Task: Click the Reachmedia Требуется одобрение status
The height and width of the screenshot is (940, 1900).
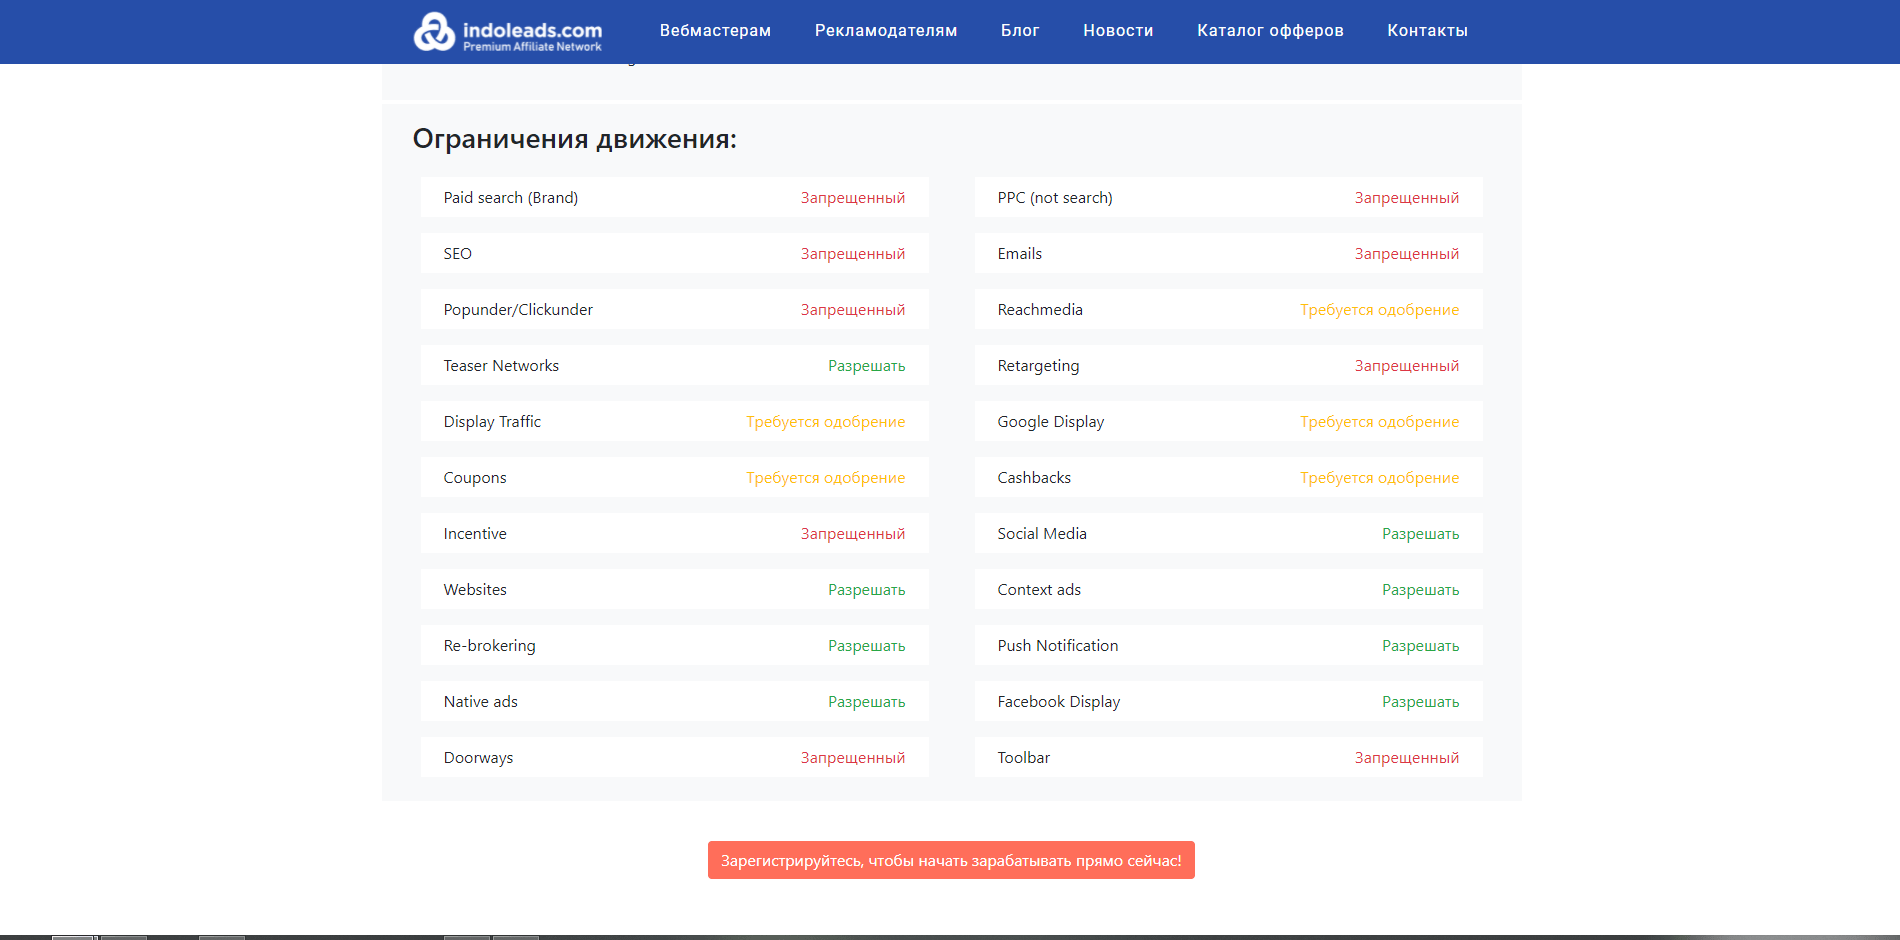Action: pyautogui.click(x=1378, y=310)
